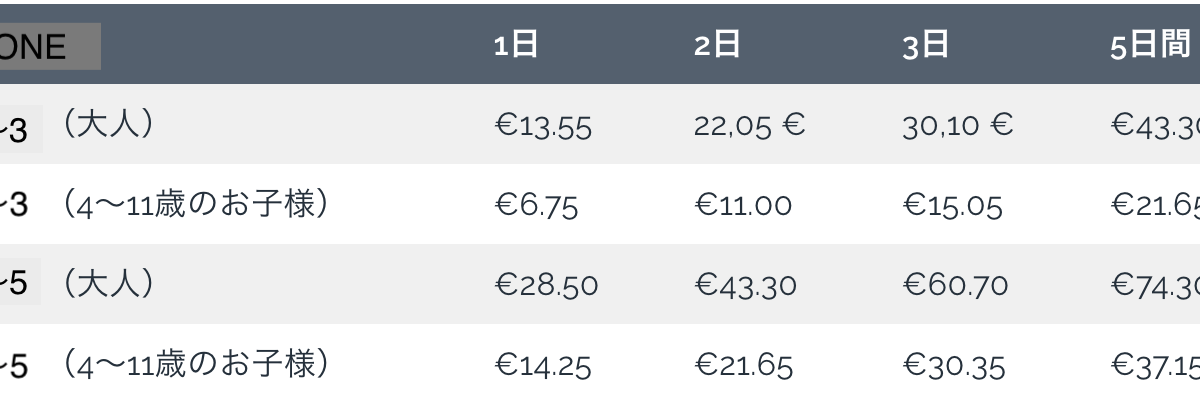Select the €11.00 child two-day price
Screen dimensions: 1200x415
(x=743, y=206)
